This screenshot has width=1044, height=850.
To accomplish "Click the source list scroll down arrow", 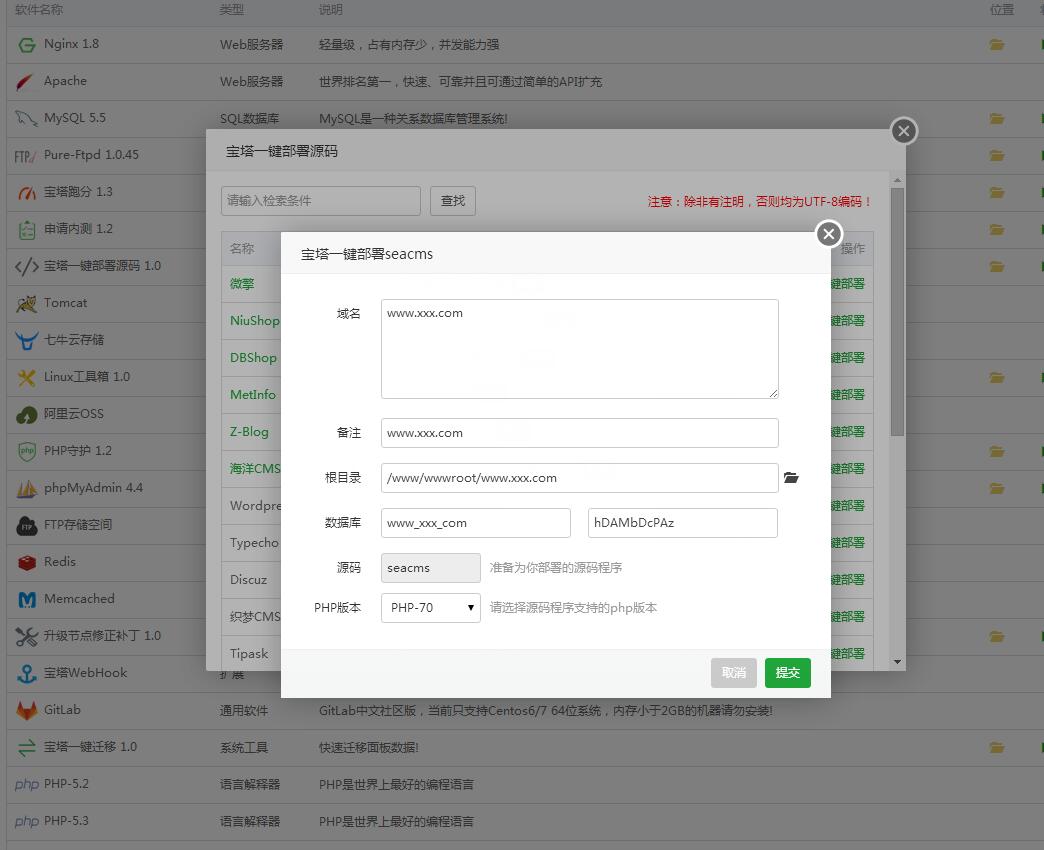I will [x=898, y=662].
